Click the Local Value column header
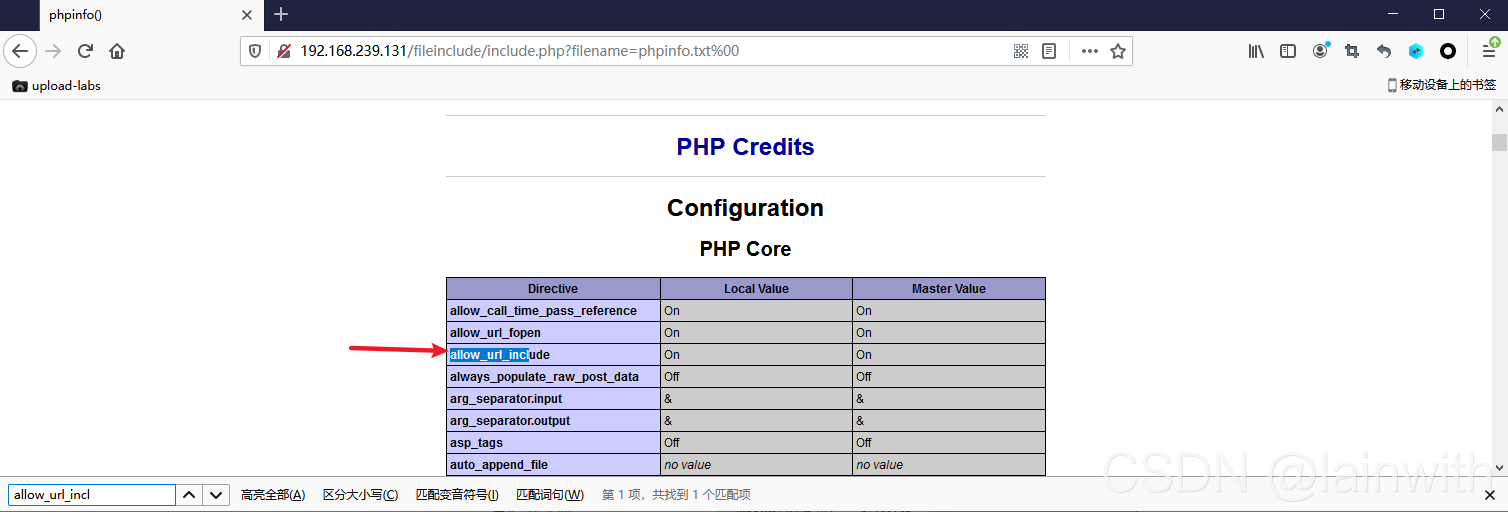This screenshot has width=1508, height=512. pos(756,289)
